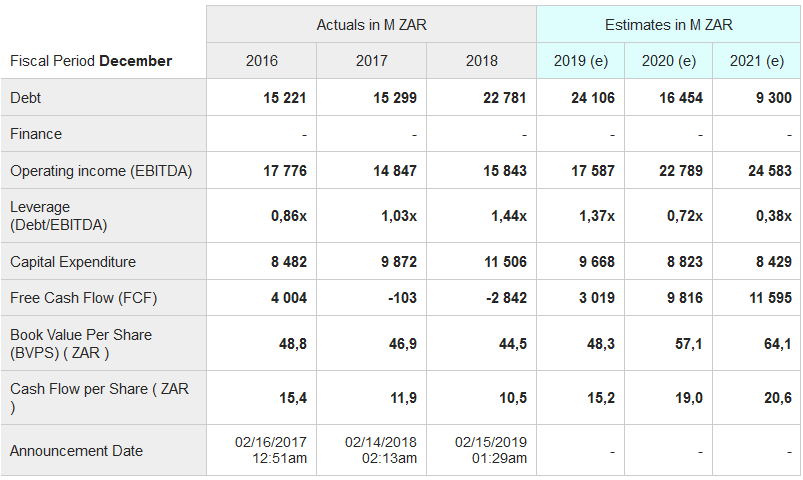This screenshot has height=480, width=803.
Task: Select the 2021 (e) column header
Action: [757, 61]
